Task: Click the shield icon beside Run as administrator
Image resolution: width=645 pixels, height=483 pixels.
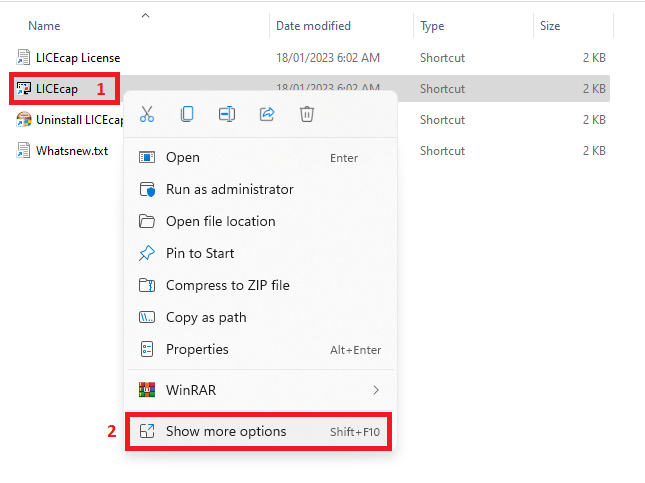Action: point(147,190)
